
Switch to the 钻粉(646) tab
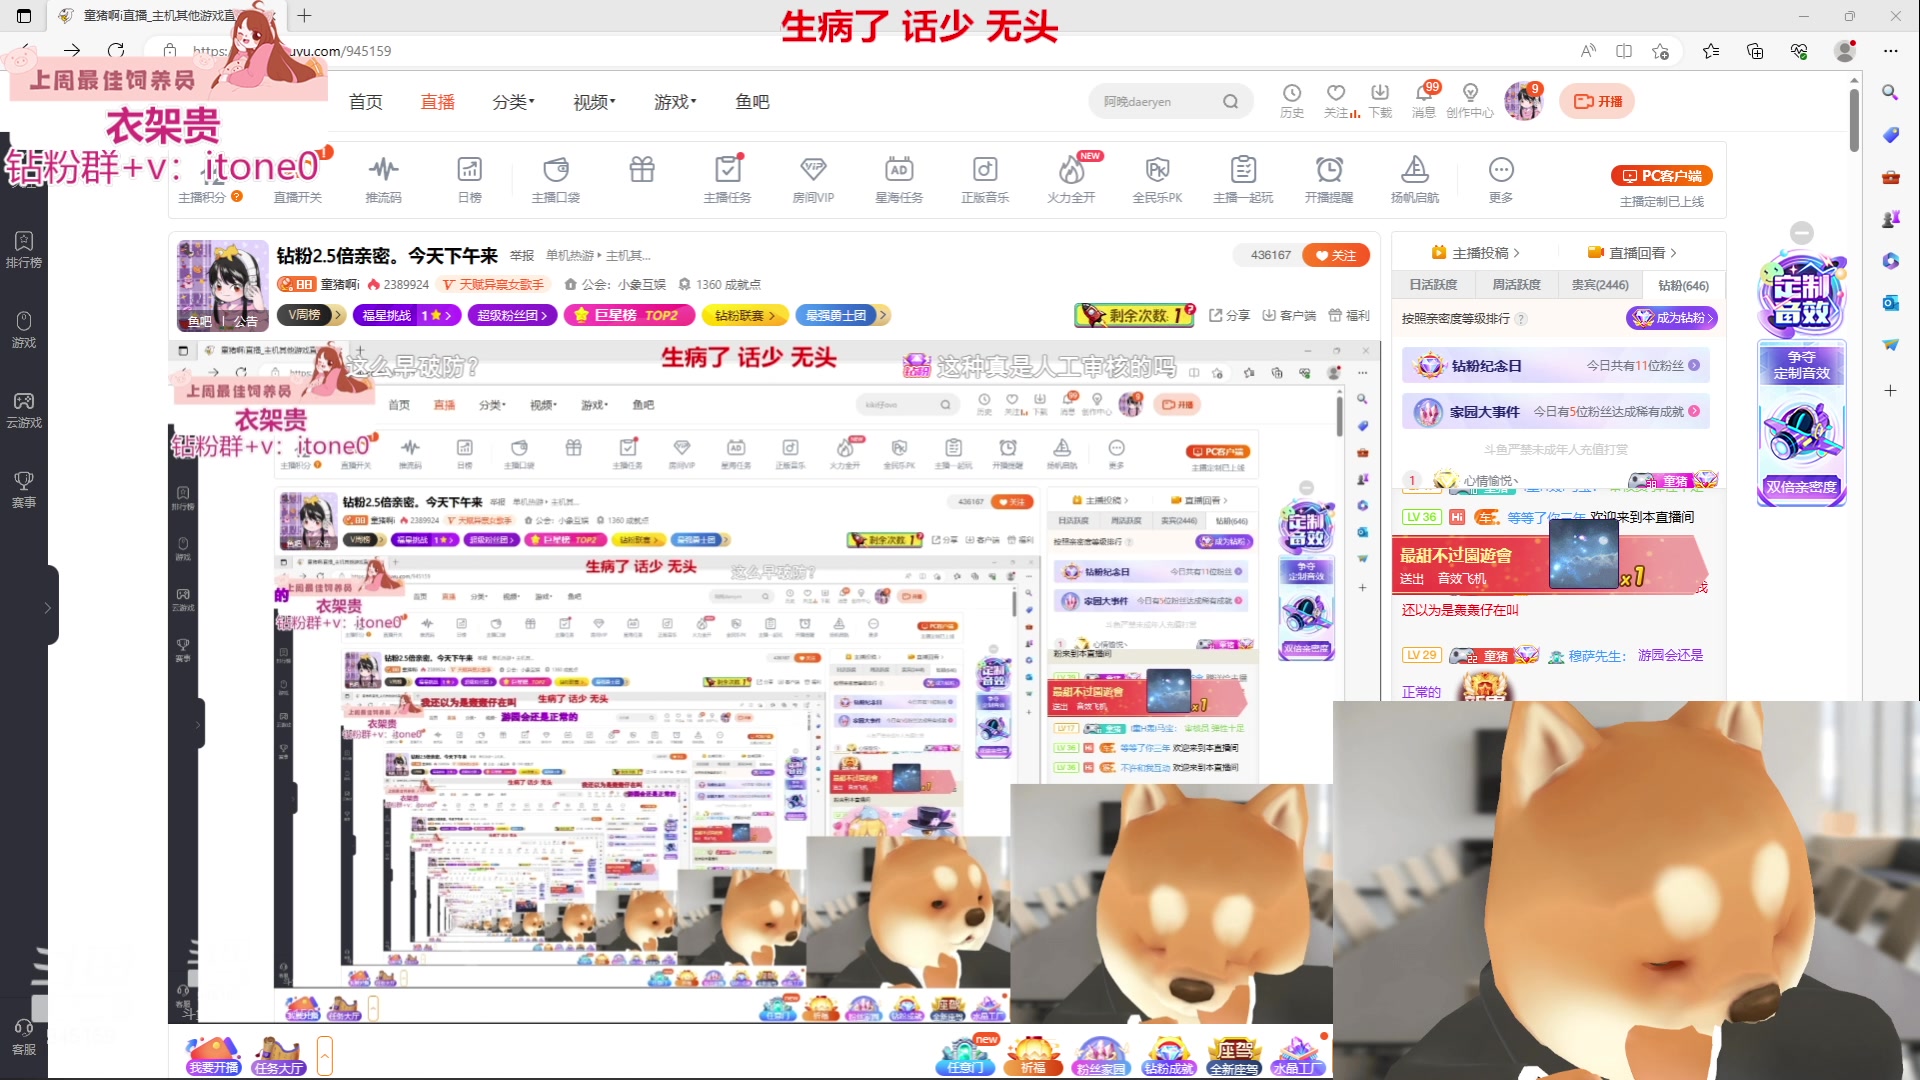tap(1683, 285)
